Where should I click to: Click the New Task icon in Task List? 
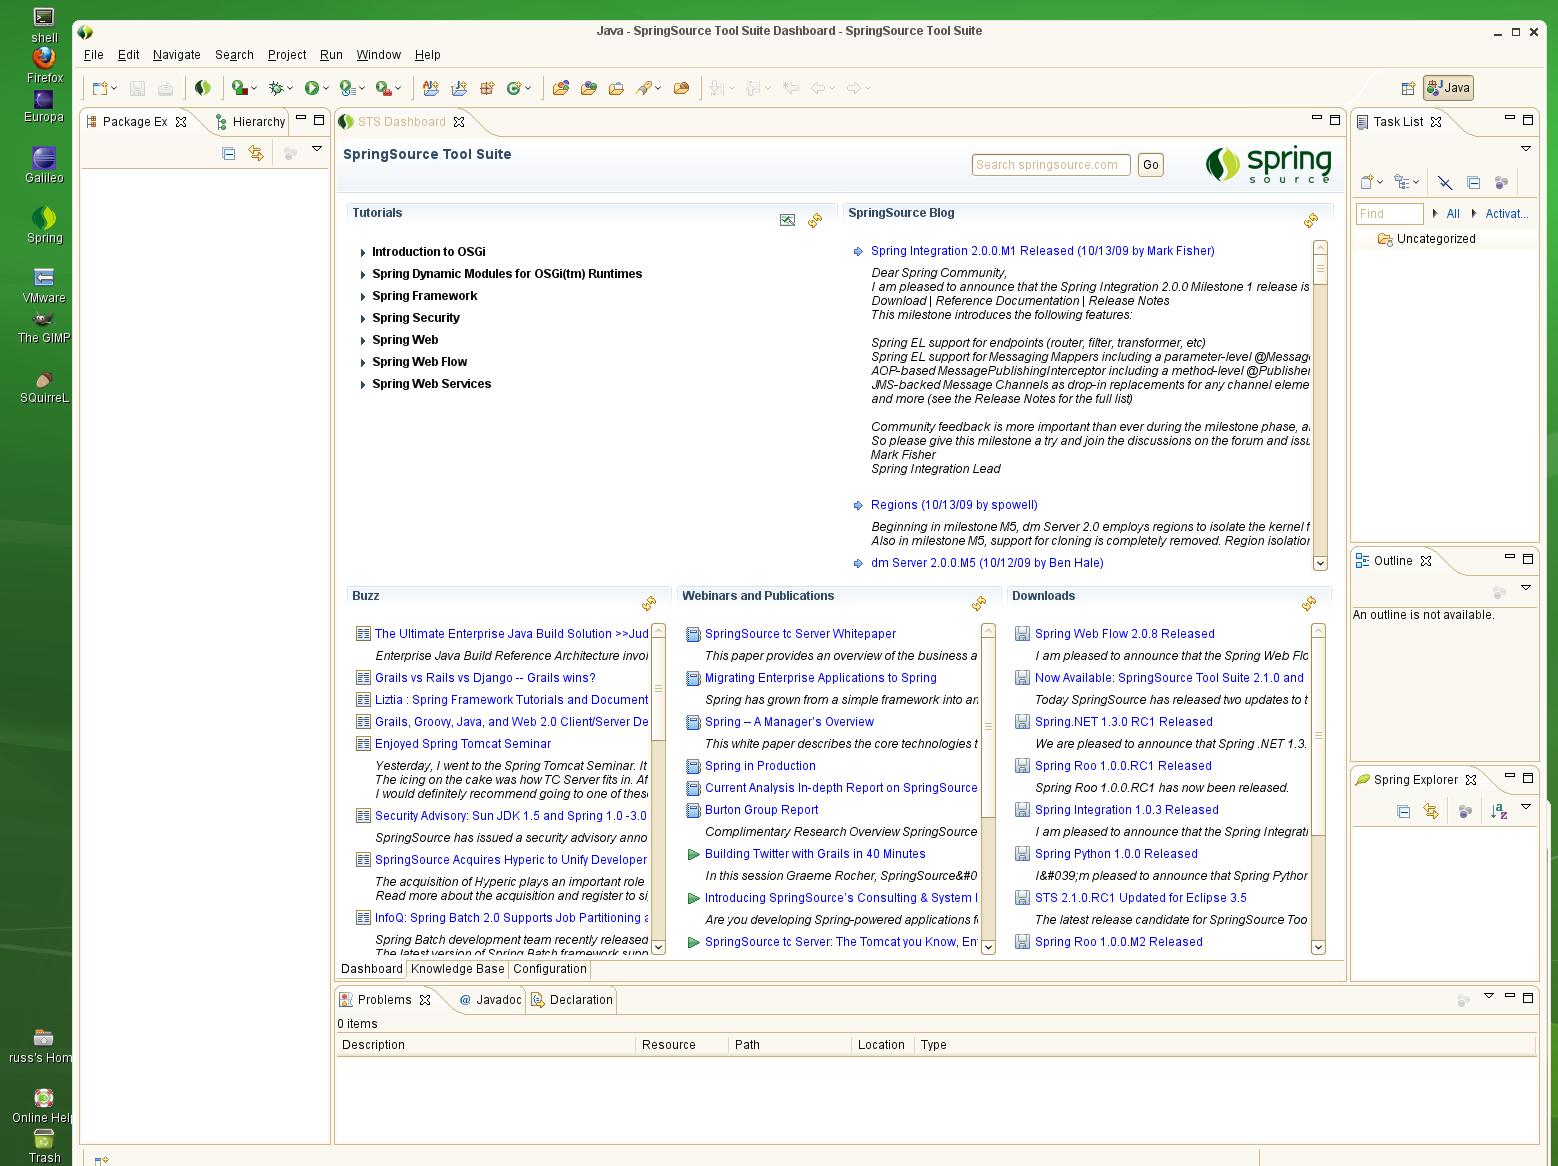click(x=1367, y=182)
